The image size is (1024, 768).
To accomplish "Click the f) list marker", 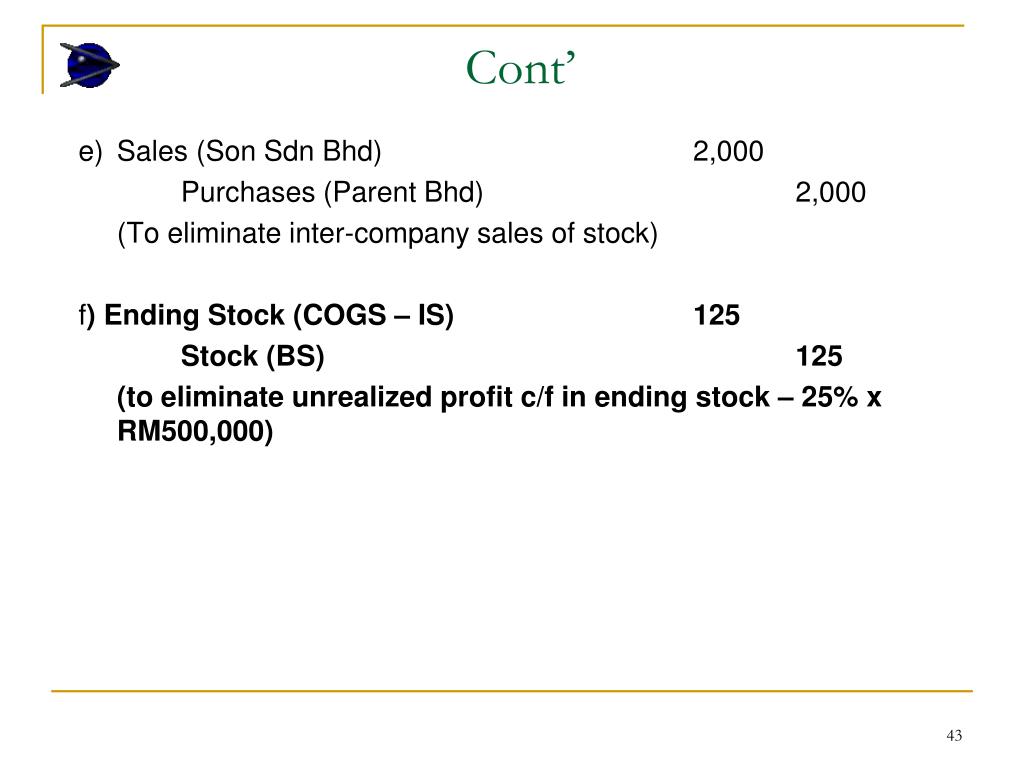I will [87, 315].
